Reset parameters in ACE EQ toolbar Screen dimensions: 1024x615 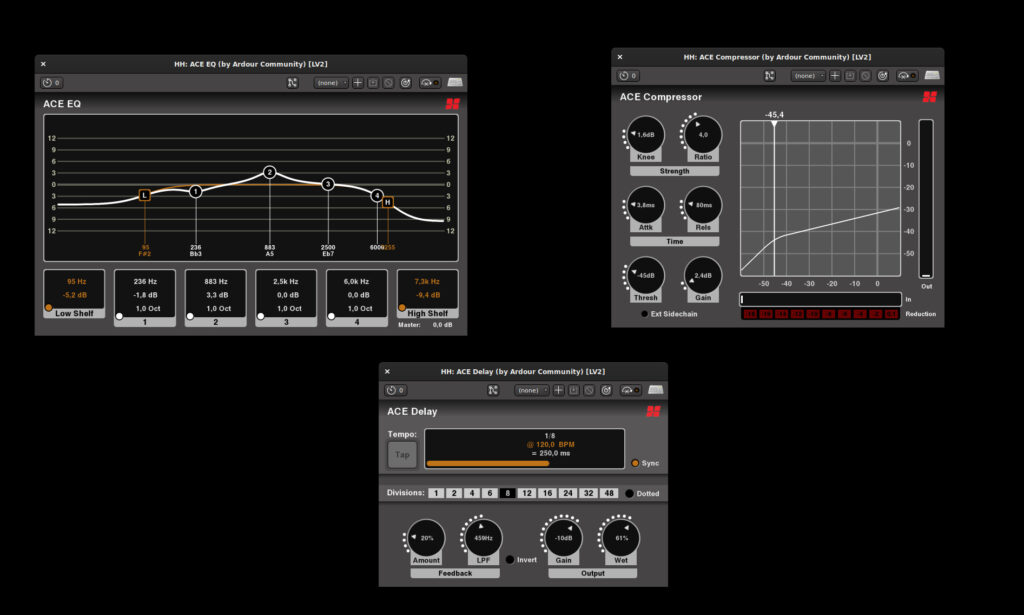406,83
